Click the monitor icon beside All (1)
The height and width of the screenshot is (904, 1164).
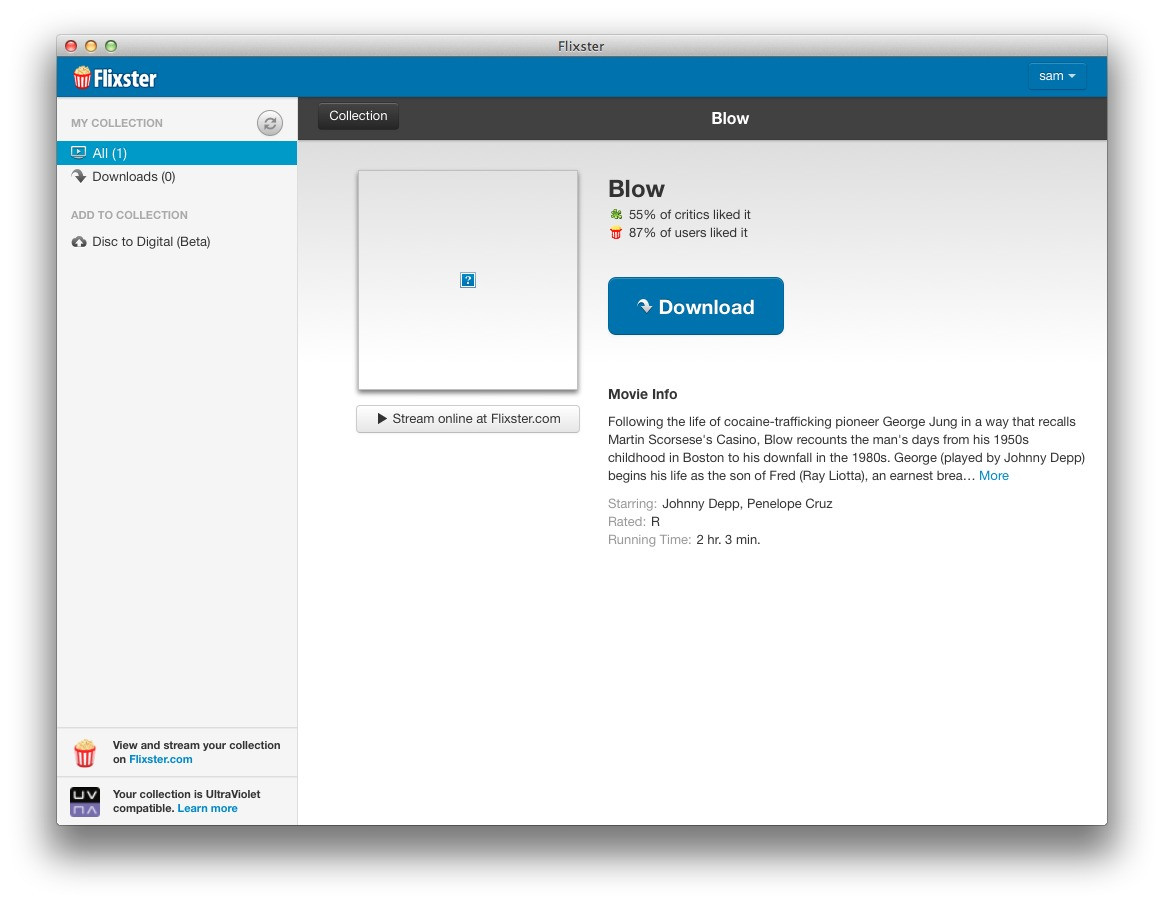coord(78,152)
